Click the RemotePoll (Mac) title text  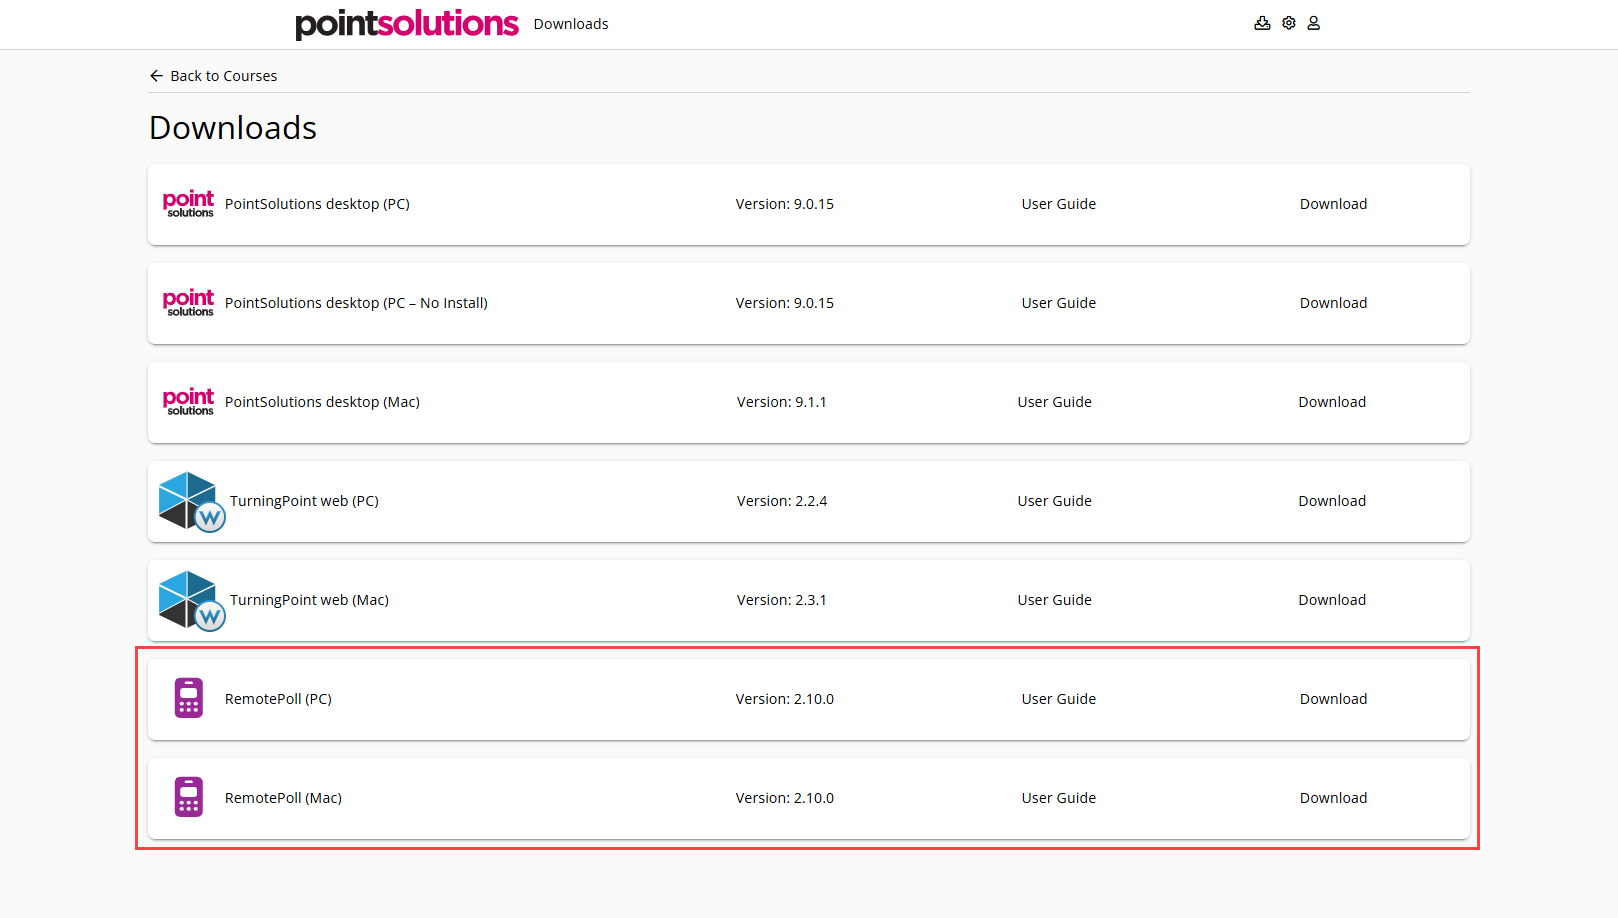point(283,798)
